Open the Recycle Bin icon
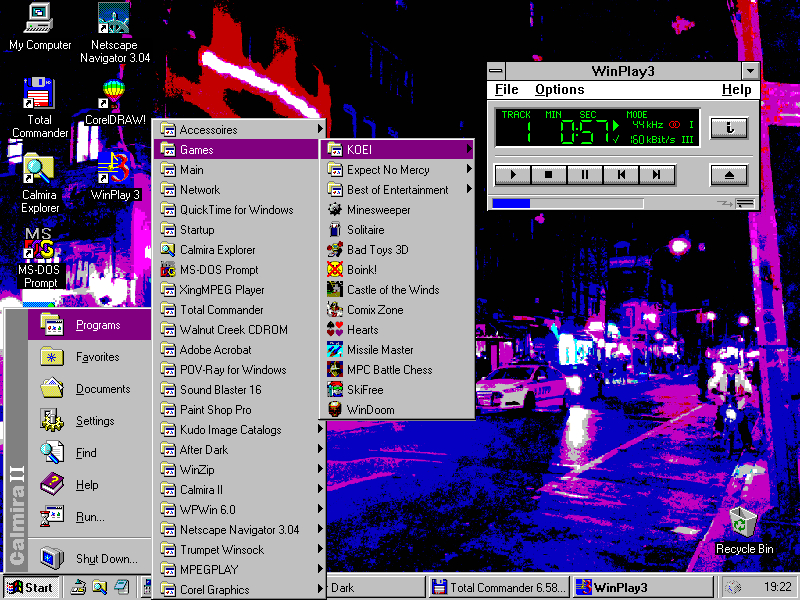 743,522
